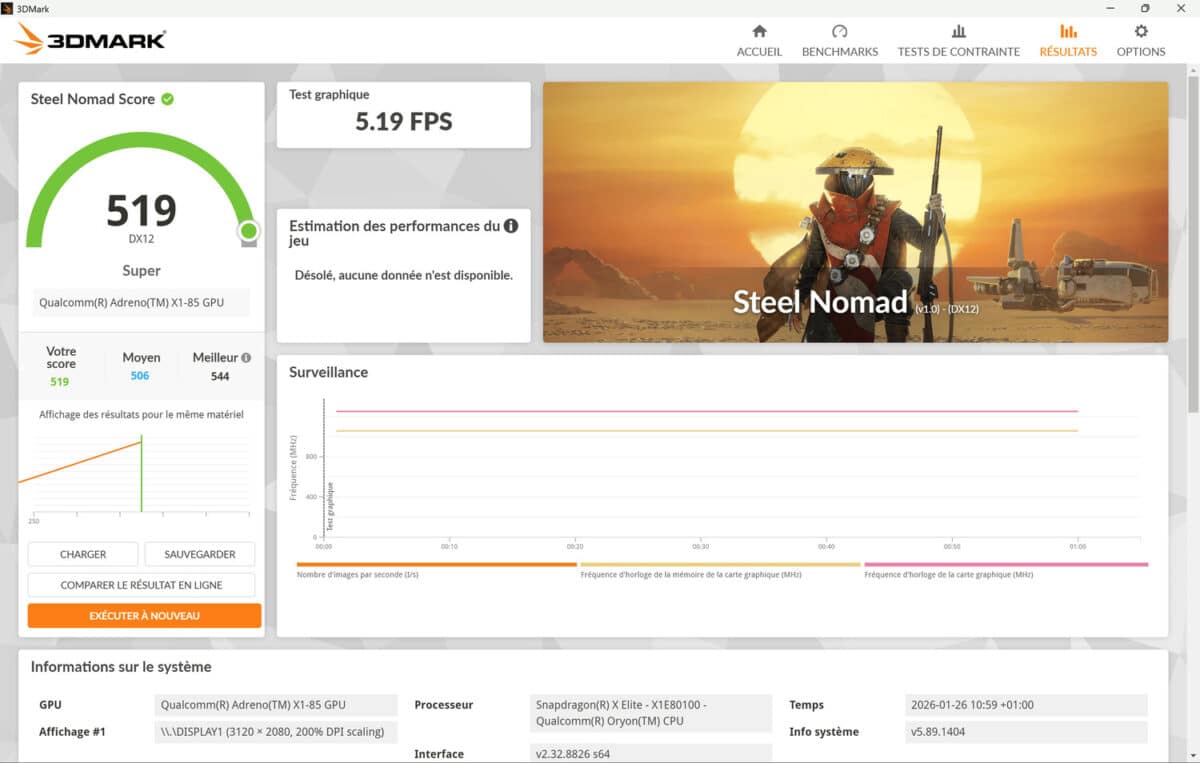Run again with EXÉCUTER À NOUVEAU
Viewport: 1200px width, 763px height.
click(144, 616)
